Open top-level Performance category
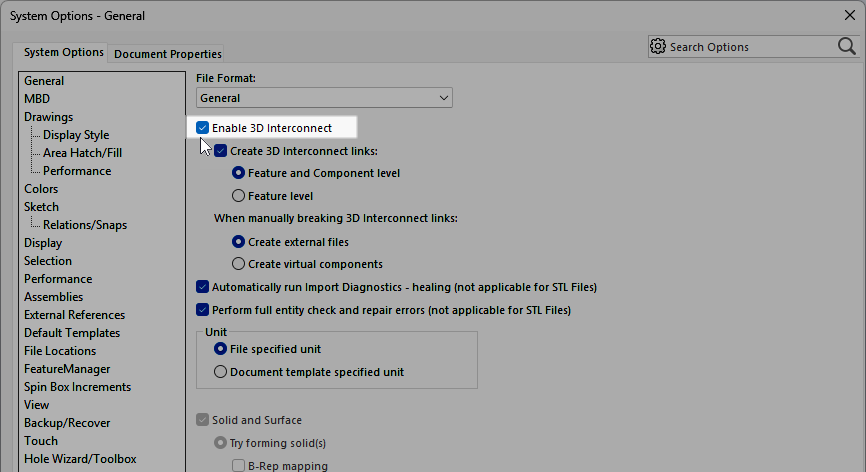The width and height of the screenshot is (866, 472). click(58, 279)
